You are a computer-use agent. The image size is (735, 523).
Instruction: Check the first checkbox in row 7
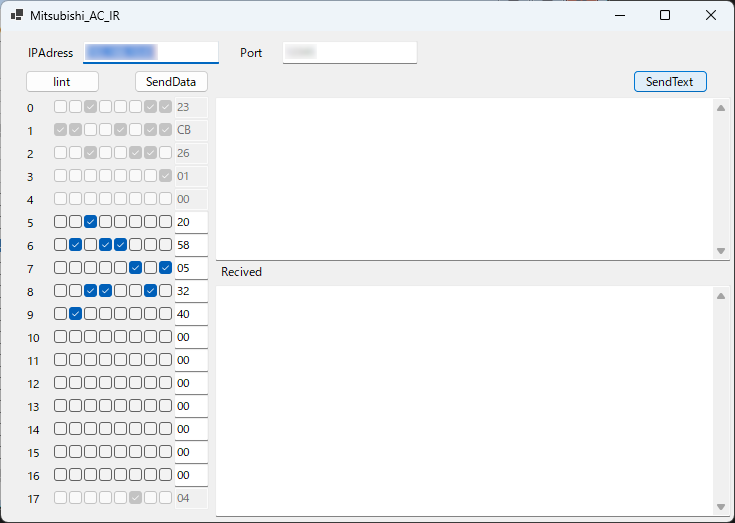pyautogui.click(x=60, y=267)
